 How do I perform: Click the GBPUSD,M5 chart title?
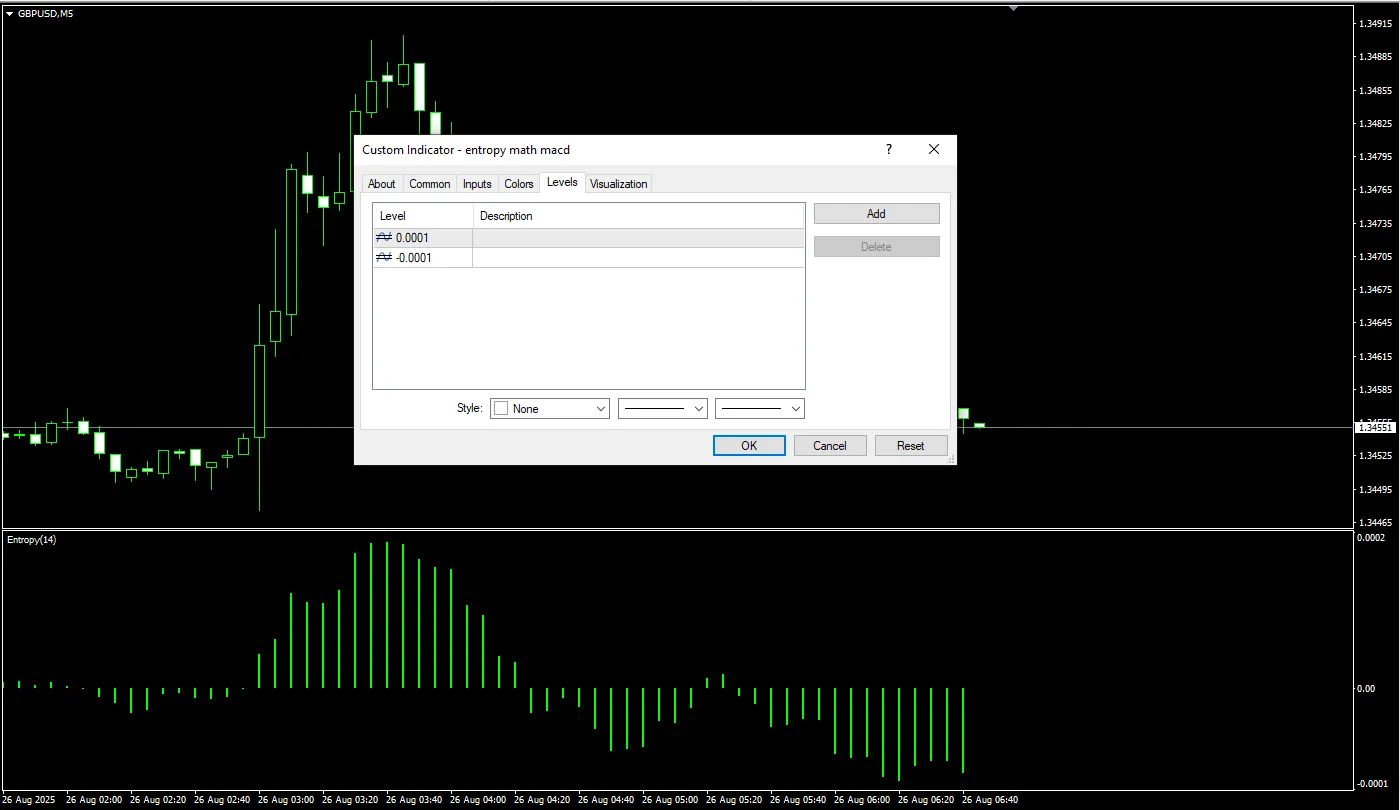tap(45, 13)
